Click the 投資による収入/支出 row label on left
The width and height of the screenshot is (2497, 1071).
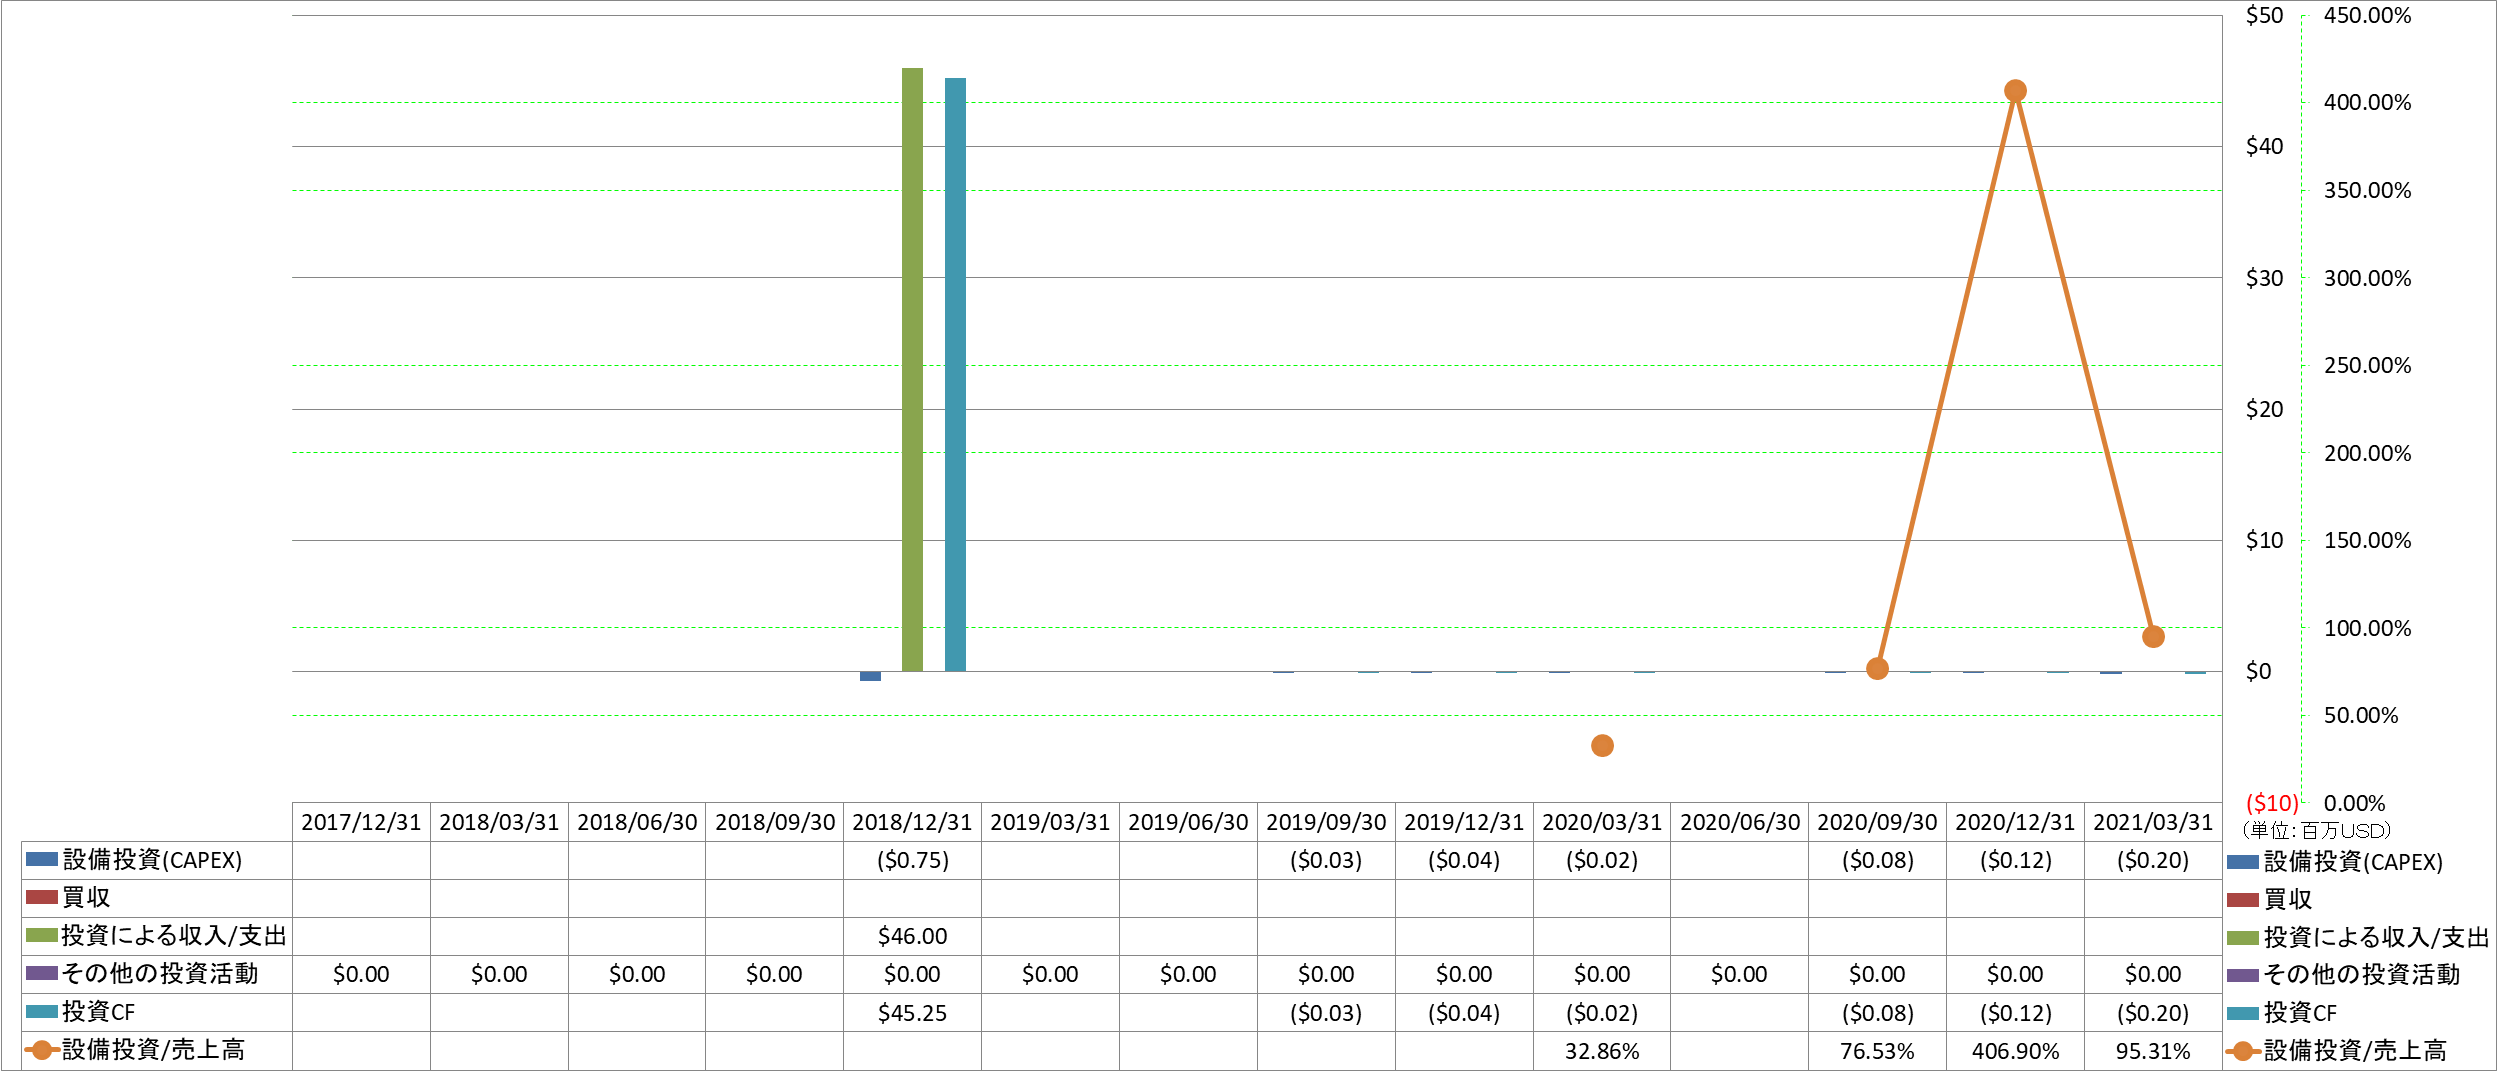pyautogui.click(x=174, y=936)
